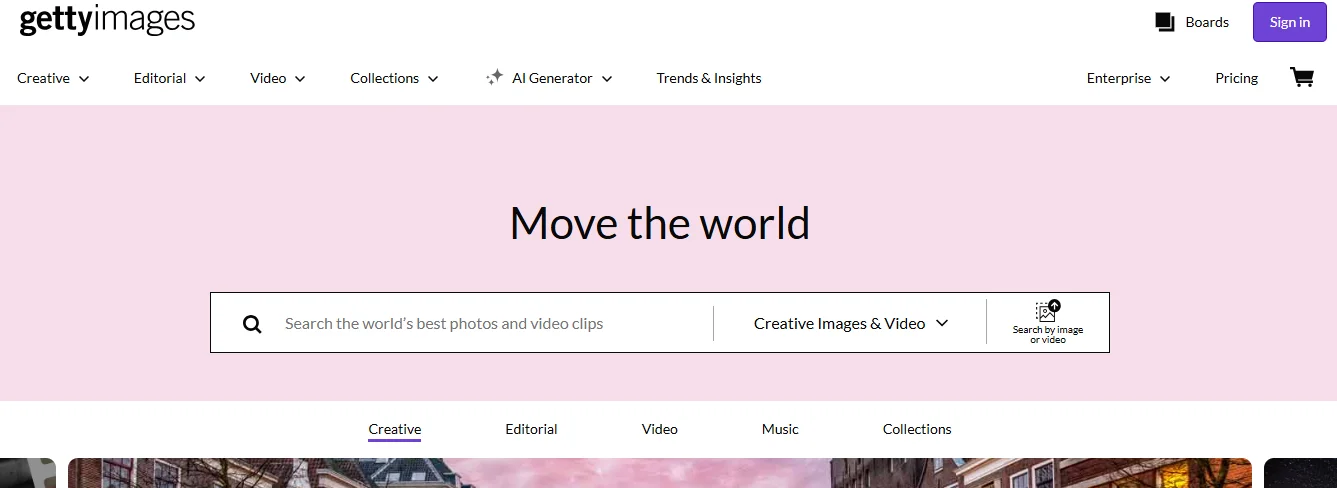Click the Boards stack icon
Viewport: 1337px width, 488px height.
pos(1164,22)
